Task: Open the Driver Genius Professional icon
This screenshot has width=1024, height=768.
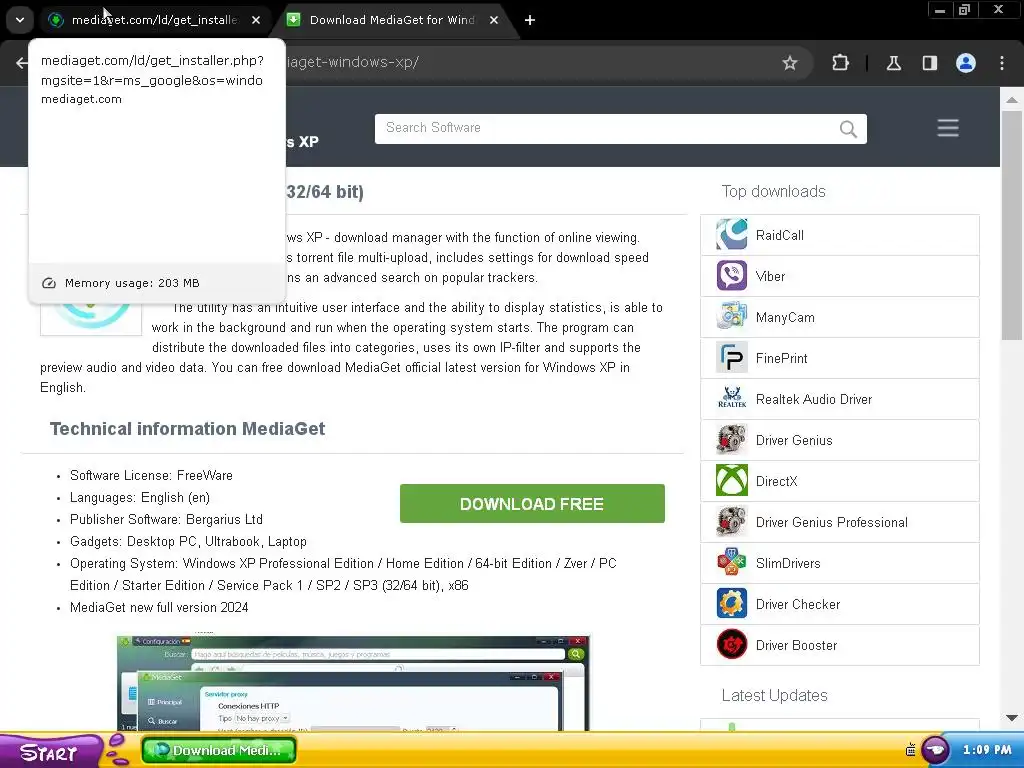Action: tap(731, 522)
